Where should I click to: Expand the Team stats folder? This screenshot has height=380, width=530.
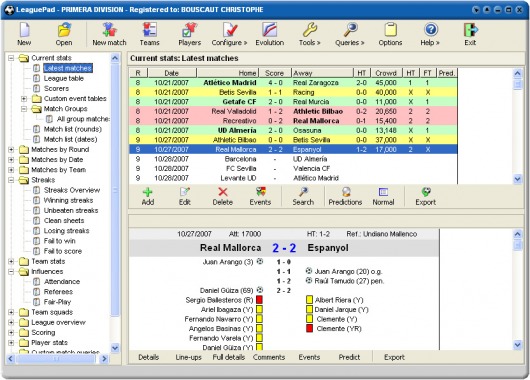coord(11,261)
